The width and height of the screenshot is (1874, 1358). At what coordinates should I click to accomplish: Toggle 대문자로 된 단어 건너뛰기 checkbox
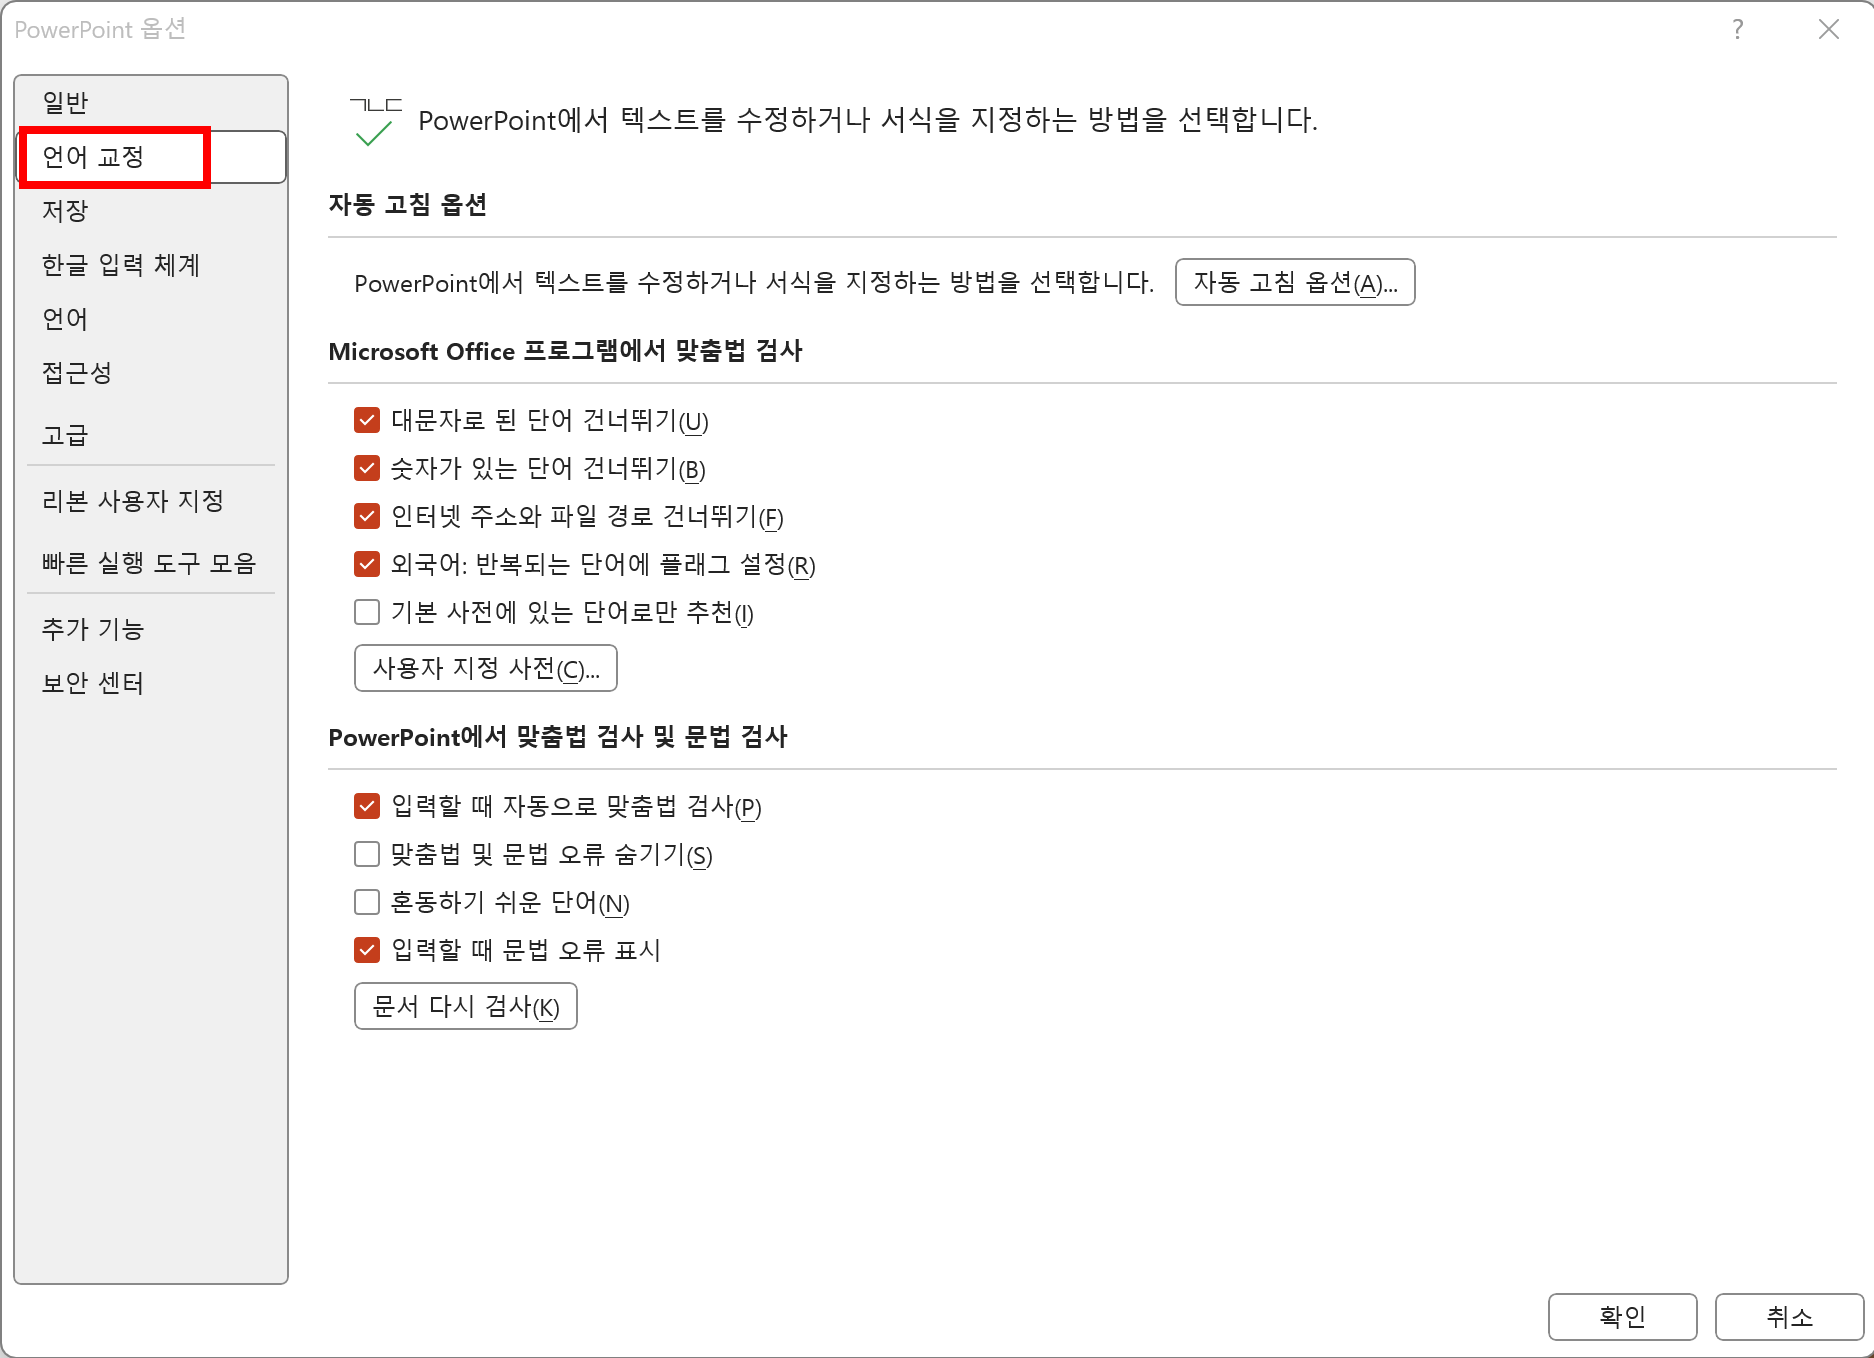point(367,420)
